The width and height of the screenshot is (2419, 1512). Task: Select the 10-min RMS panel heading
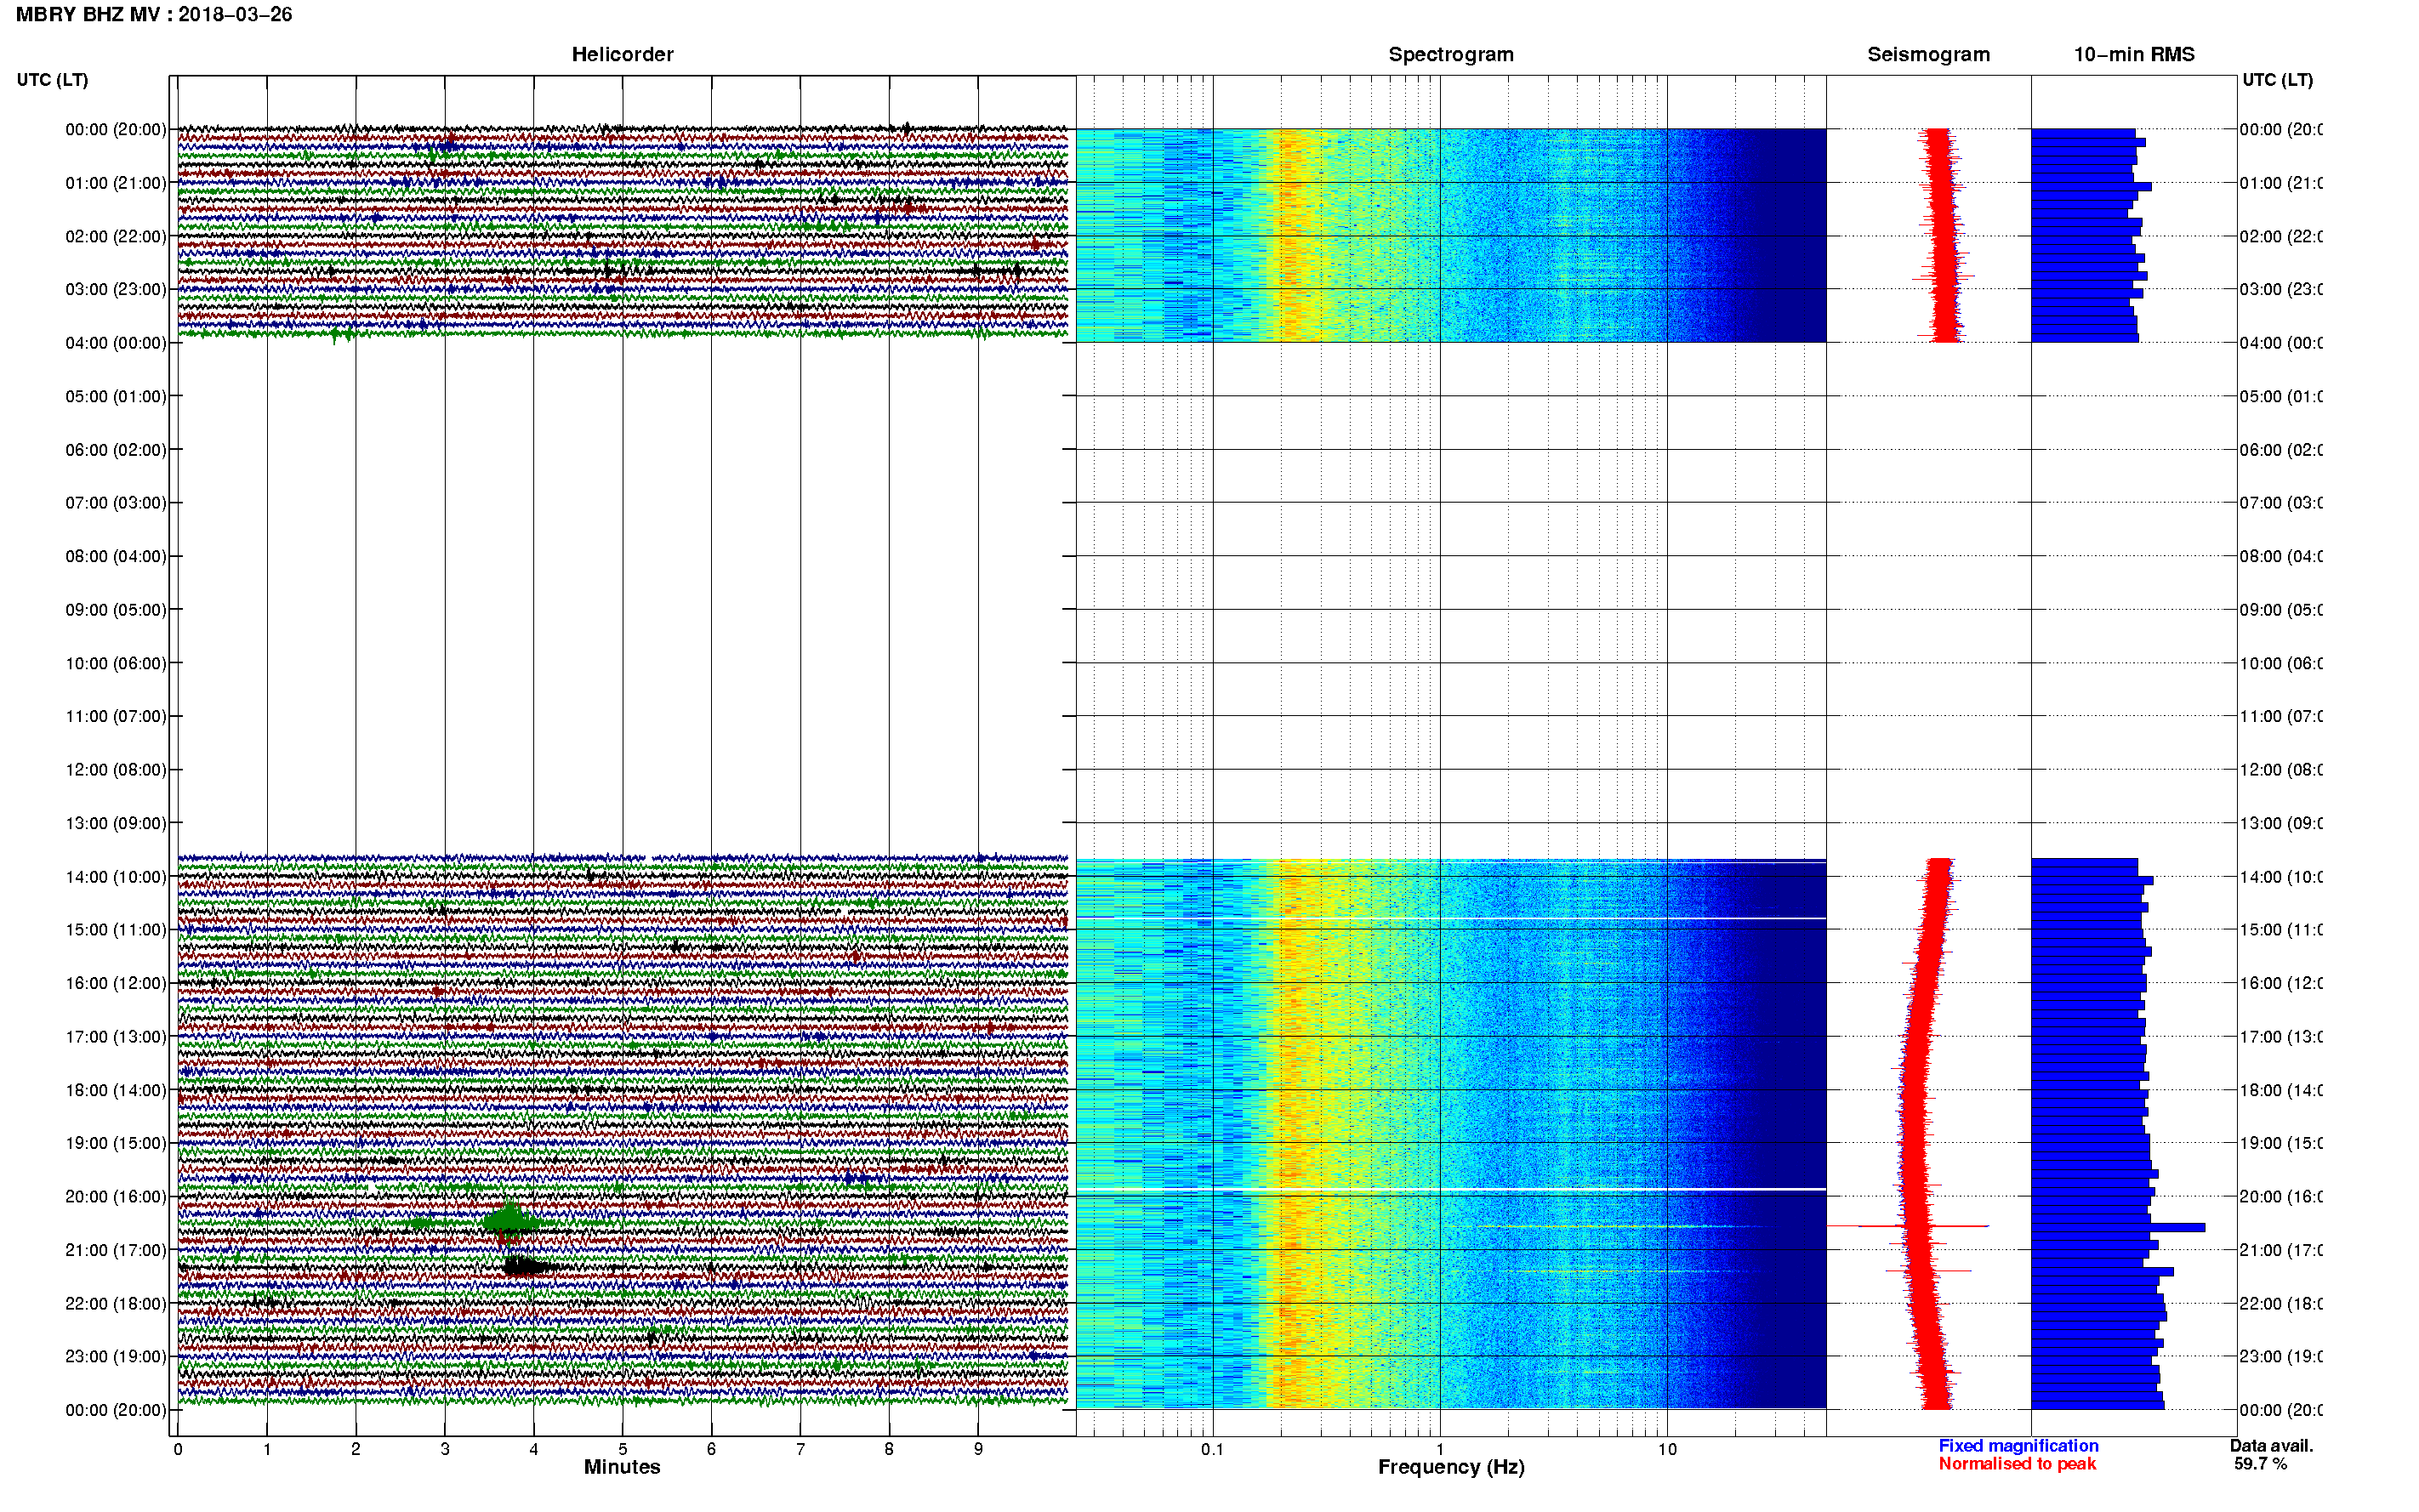point(2133,54)
